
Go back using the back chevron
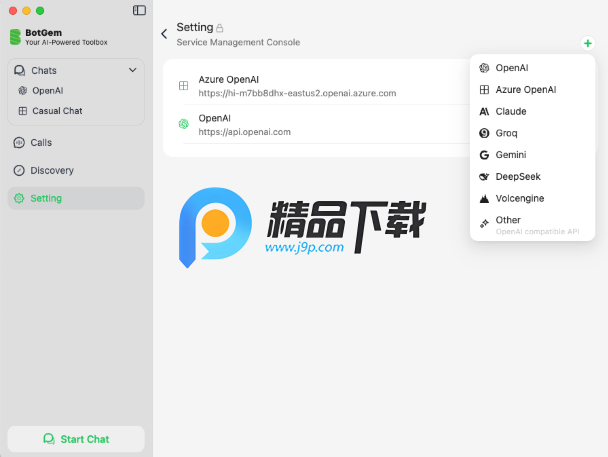coord(164,34)
